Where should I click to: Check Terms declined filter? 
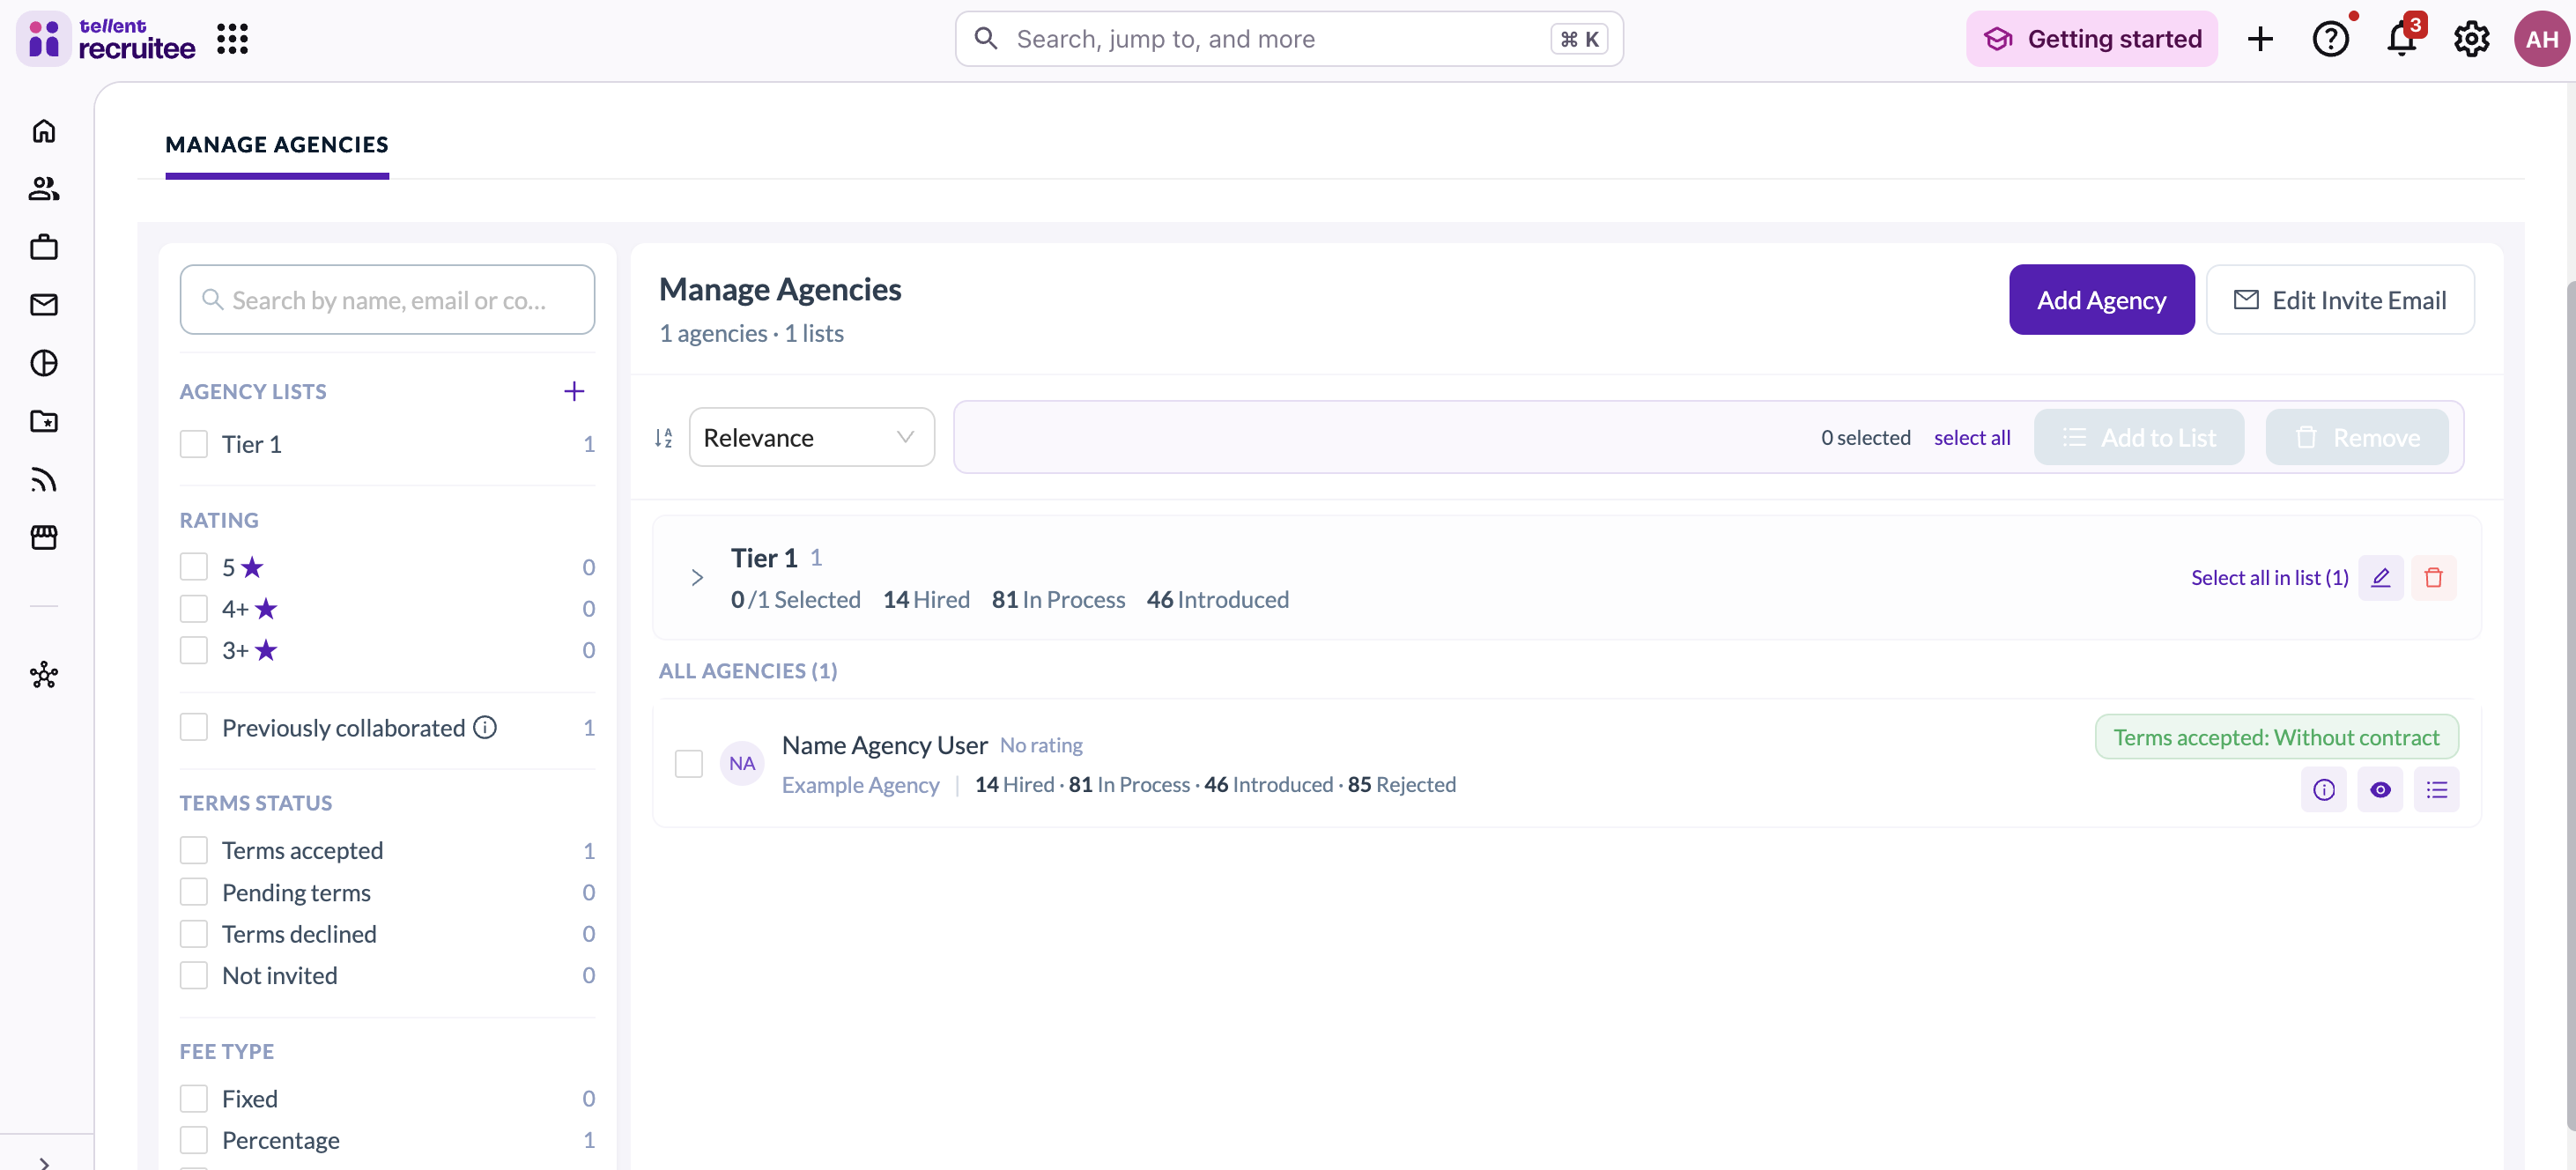(193, 933)
